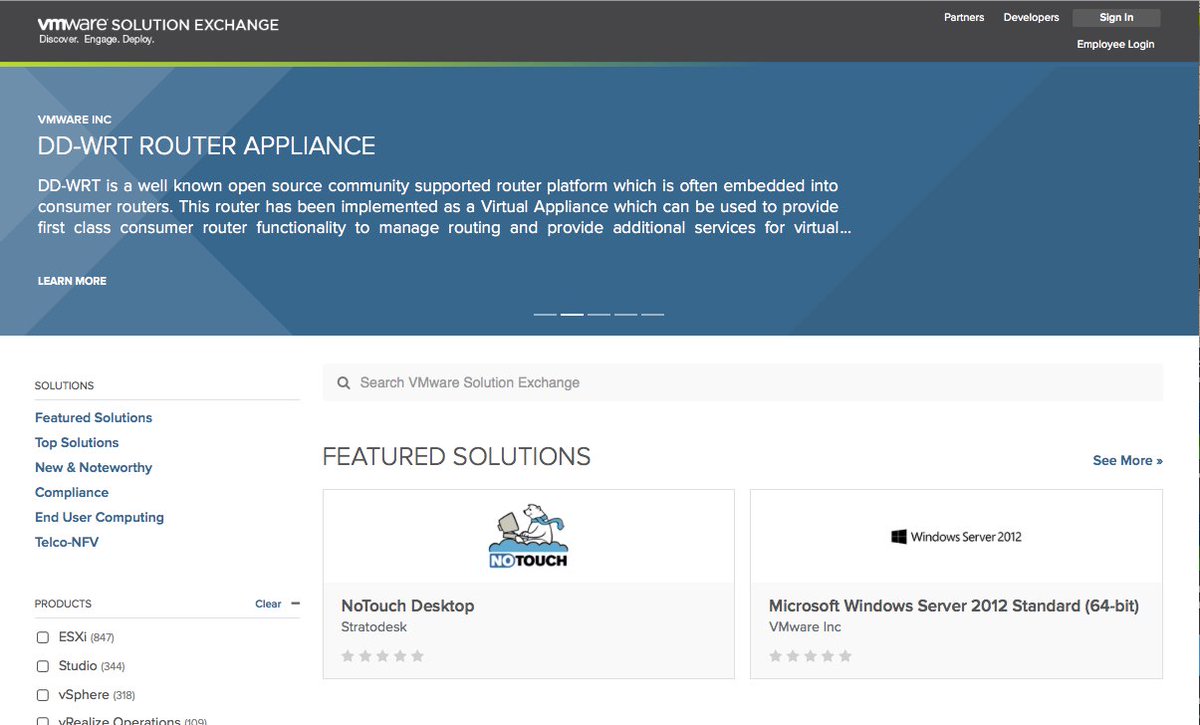This screenshot has height=725, width=1200.
Task: Rate Windows Server 2012 with the first star
Action: point(775,656)
